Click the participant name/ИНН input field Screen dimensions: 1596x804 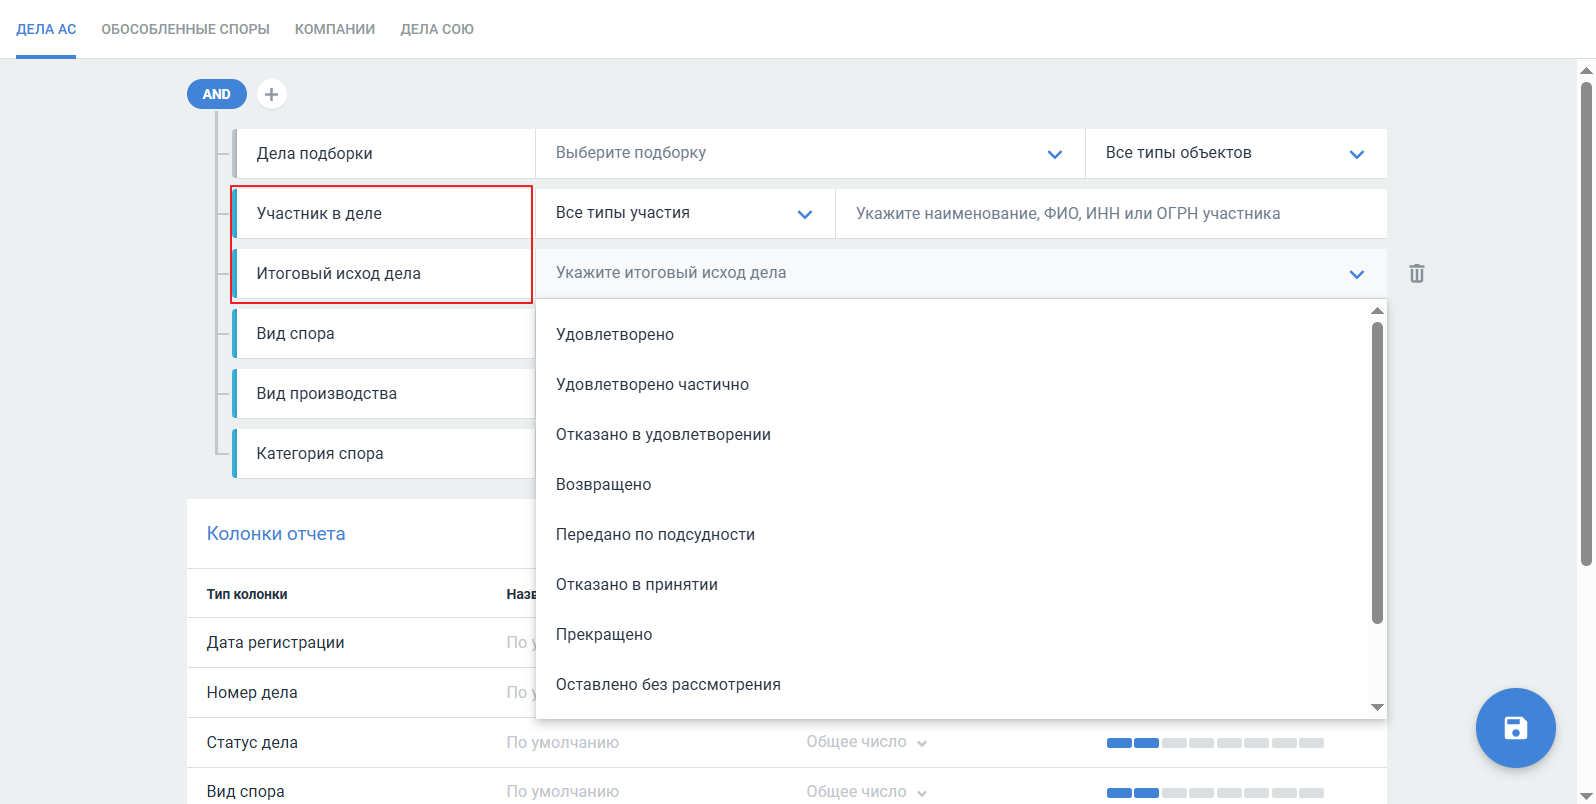(x=1110, y=213)
